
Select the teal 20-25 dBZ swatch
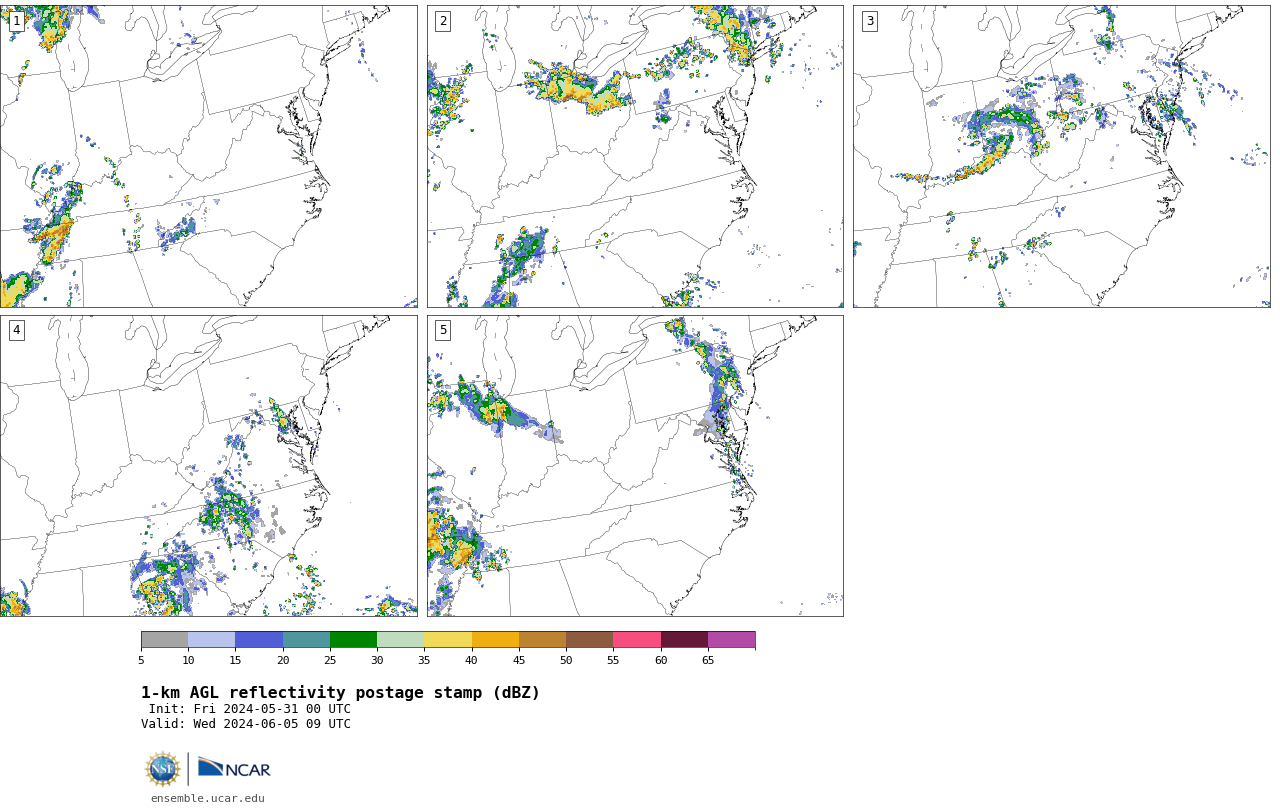(306, 640)
